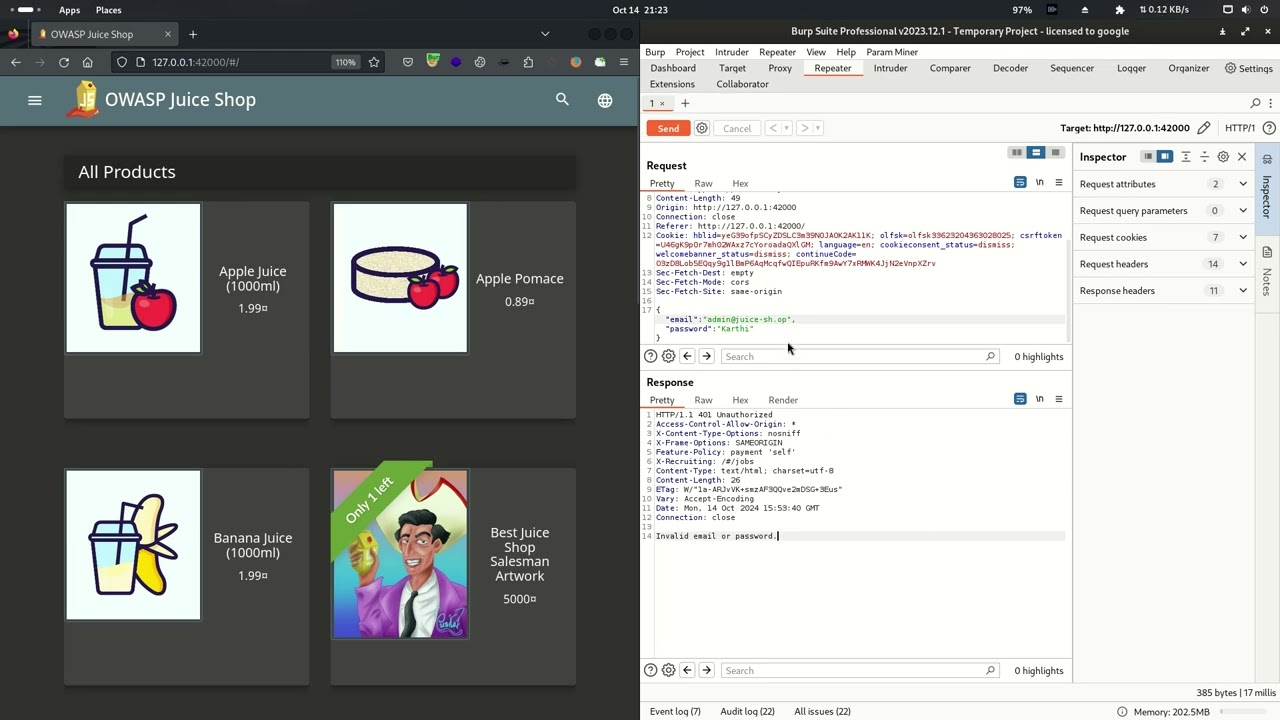This screenshot has width=1280, height=720.
Task: Reload the Firefox page
Action: (x=64, y=62)
